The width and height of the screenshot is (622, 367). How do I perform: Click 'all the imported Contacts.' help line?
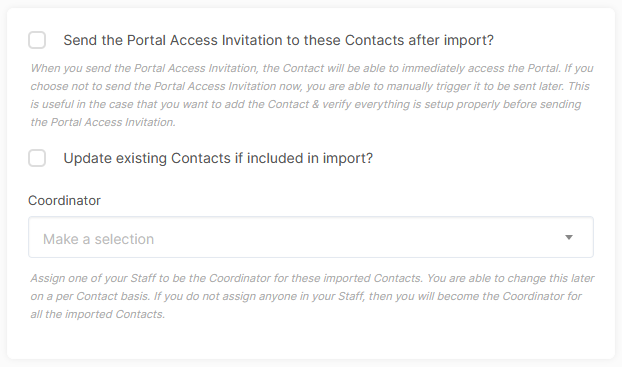pos(98,314)
